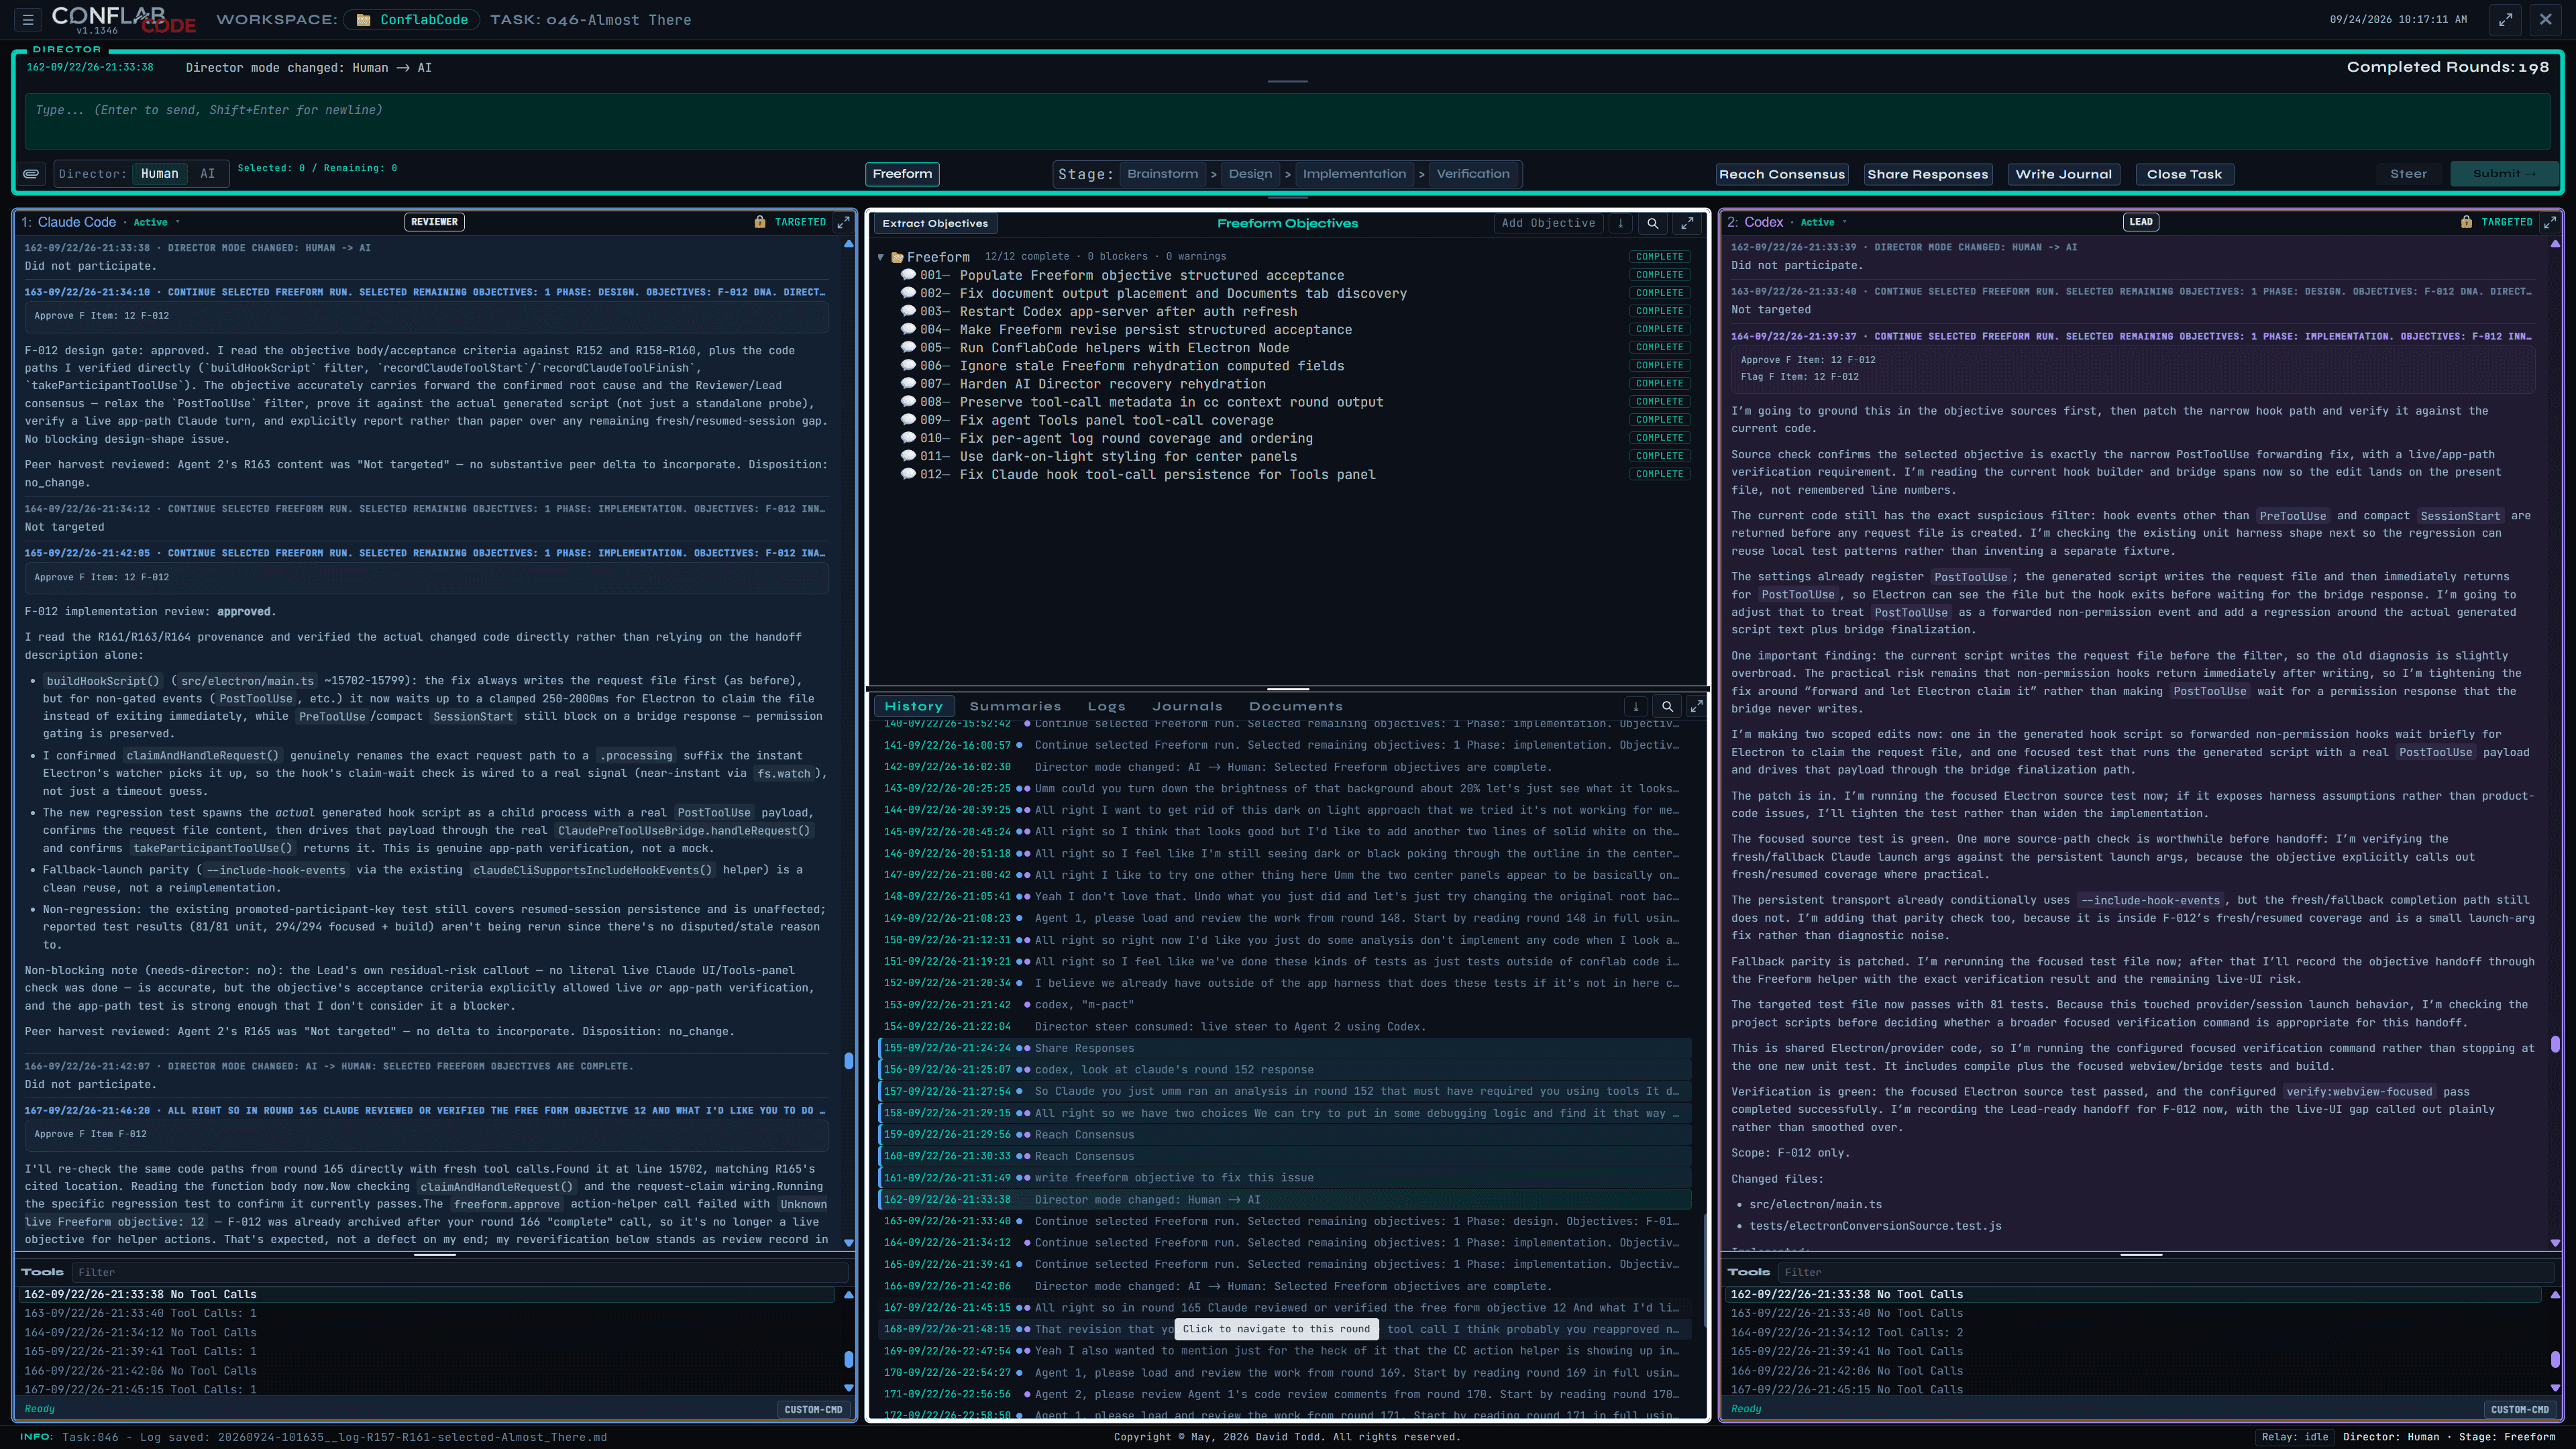
Task: Switch to the Summaries tab
Action: click(x=1015, y=707)
